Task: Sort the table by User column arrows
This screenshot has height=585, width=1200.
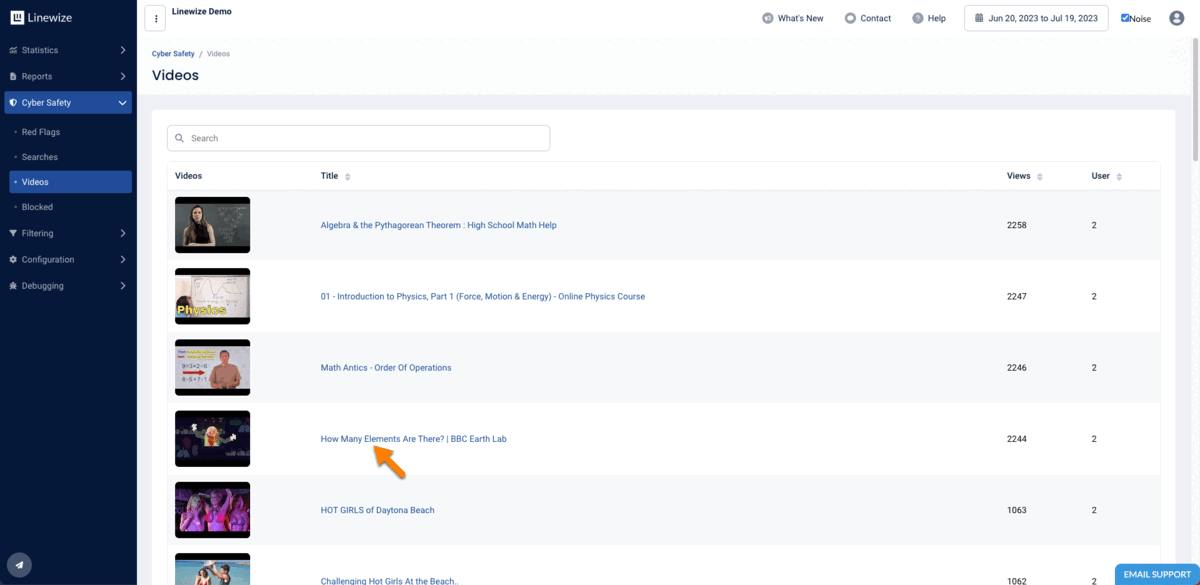Action: tap(1119, 176)
